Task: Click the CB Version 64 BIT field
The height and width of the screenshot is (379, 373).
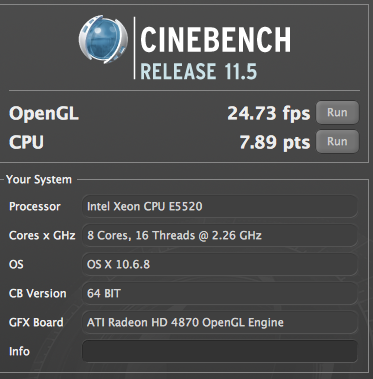Action: (x=220, y=293)
